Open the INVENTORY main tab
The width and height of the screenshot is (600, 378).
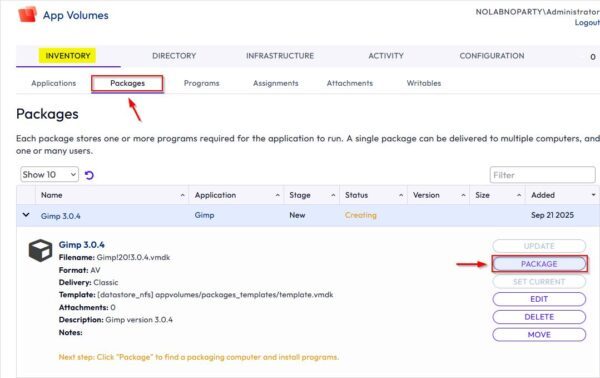click(68, 56)
